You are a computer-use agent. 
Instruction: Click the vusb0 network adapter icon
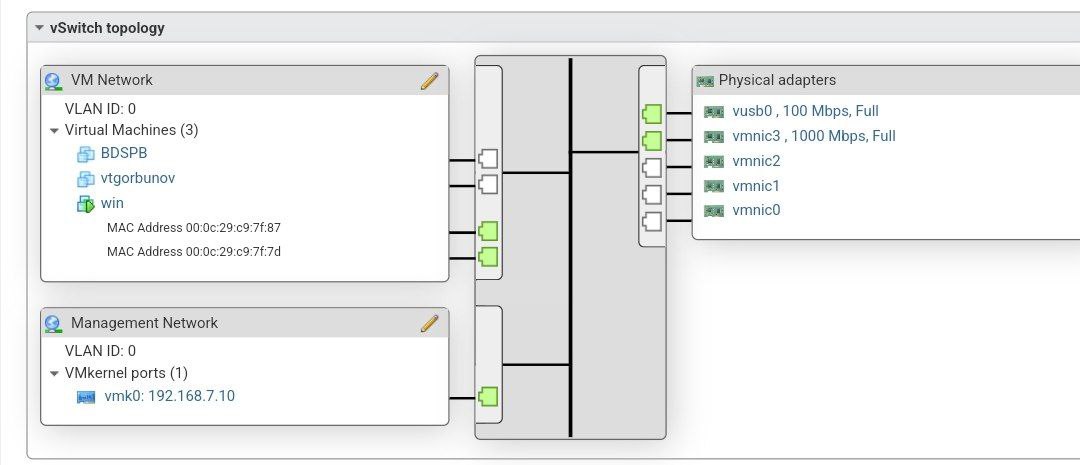(x=713, y=112)
